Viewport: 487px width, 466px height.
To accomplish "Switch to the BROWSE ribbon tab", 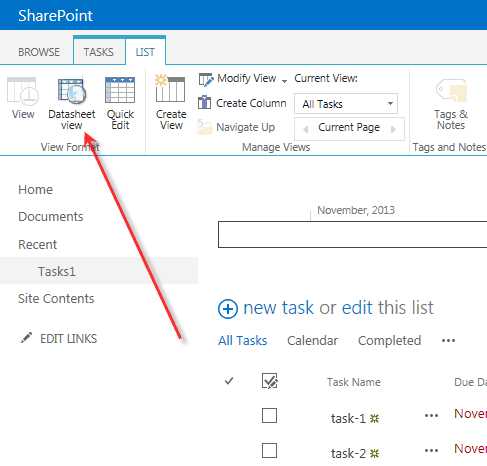I will (39, 52).
